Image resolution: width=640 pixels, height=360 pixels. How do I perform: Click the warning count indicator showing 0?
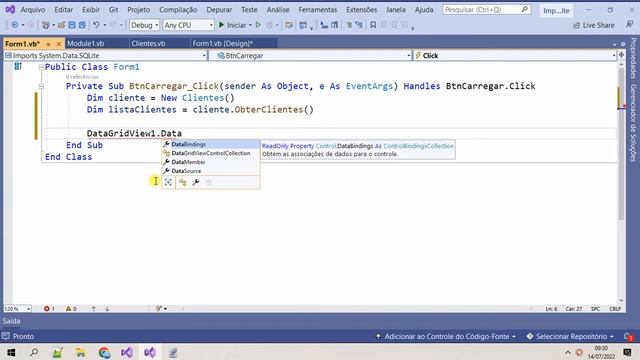tap(71, 309)
